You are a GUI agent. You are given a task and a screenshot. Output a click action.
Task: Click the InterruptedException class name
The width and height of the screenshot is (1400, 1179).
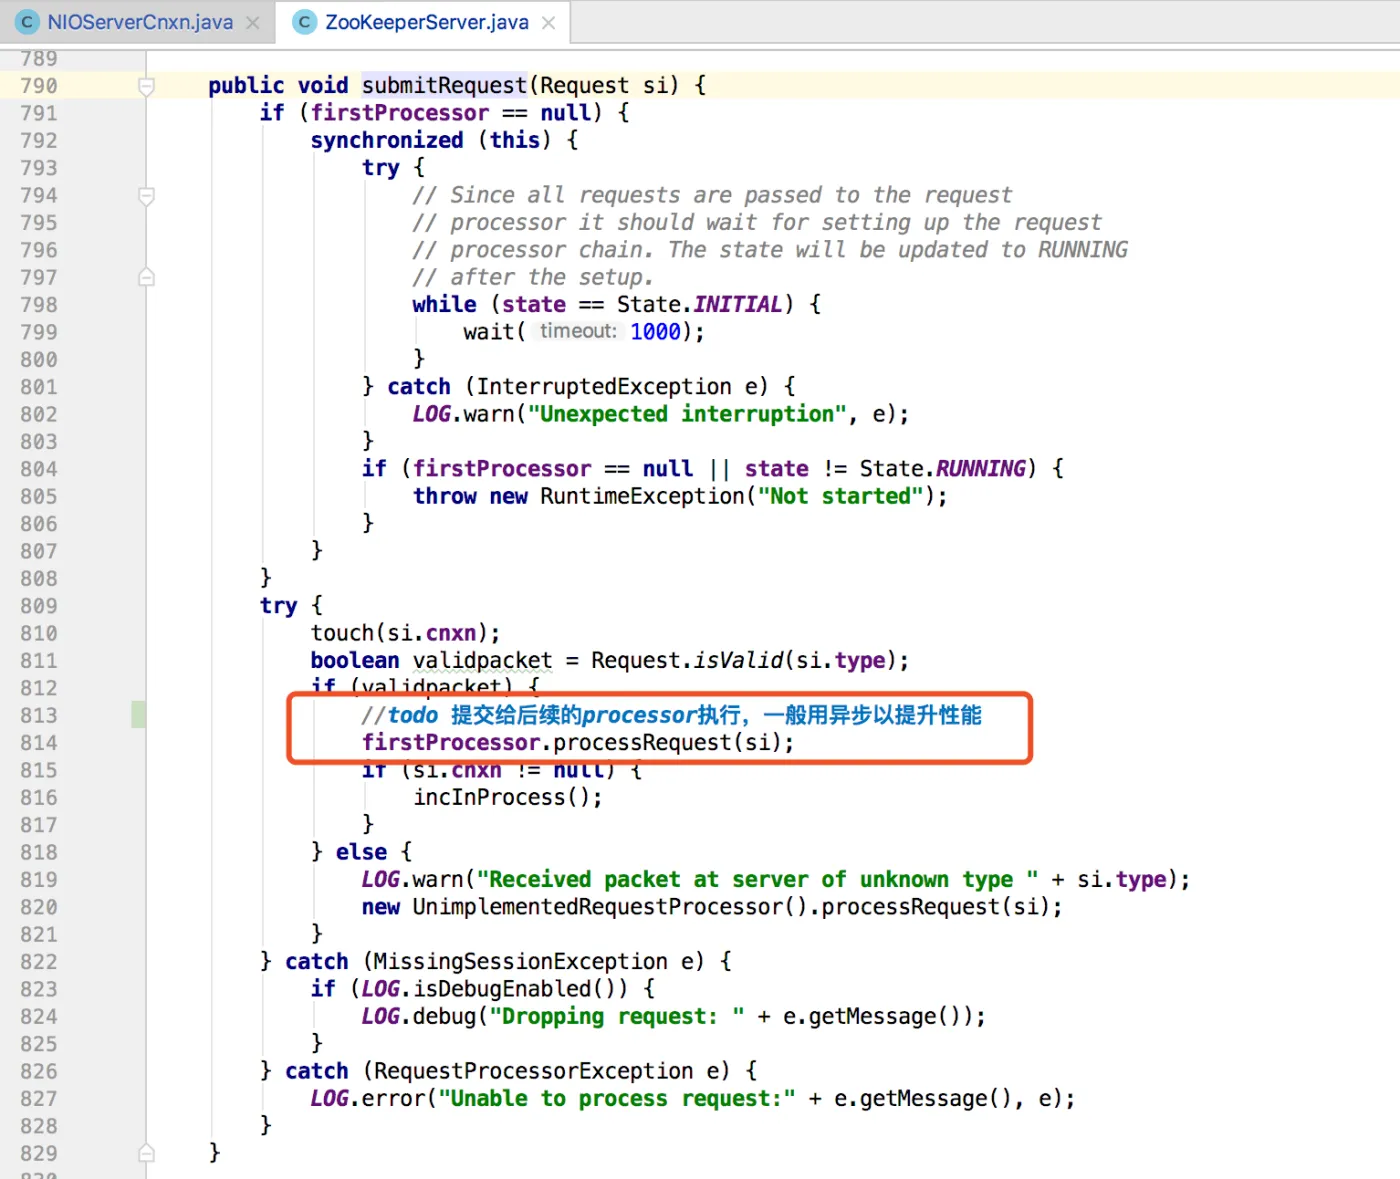(604, 387)
